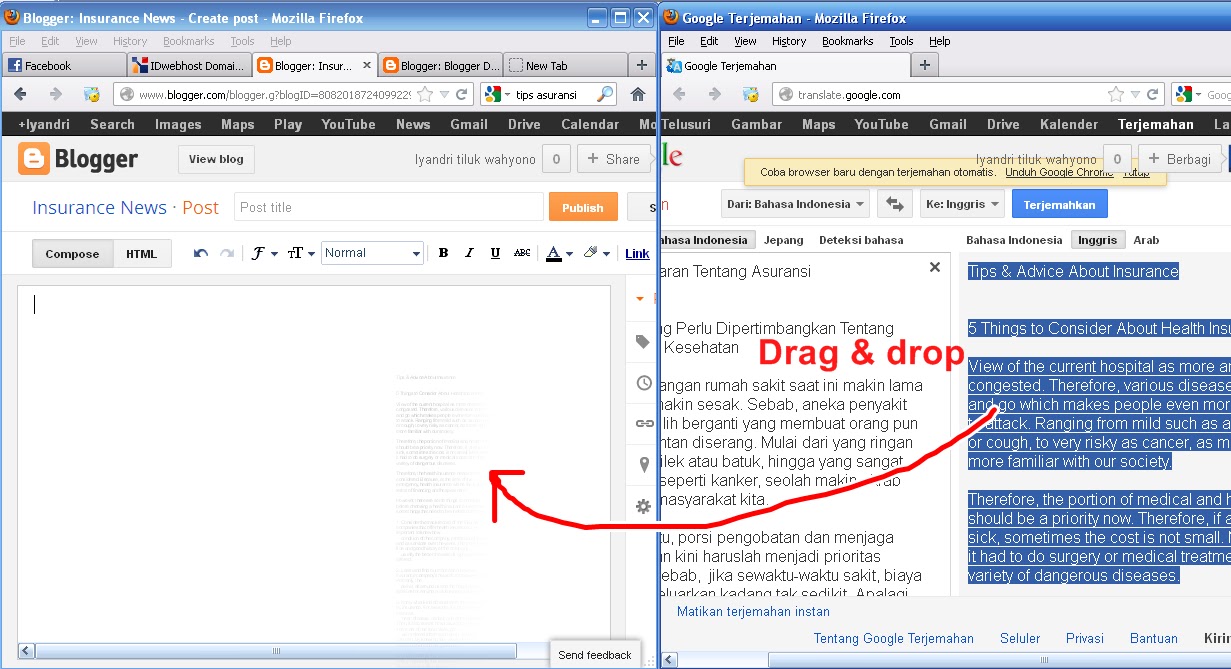The width and height of the screenshot is (1231, 669).
Task: Select Arab as target language
Action: 1146,240
